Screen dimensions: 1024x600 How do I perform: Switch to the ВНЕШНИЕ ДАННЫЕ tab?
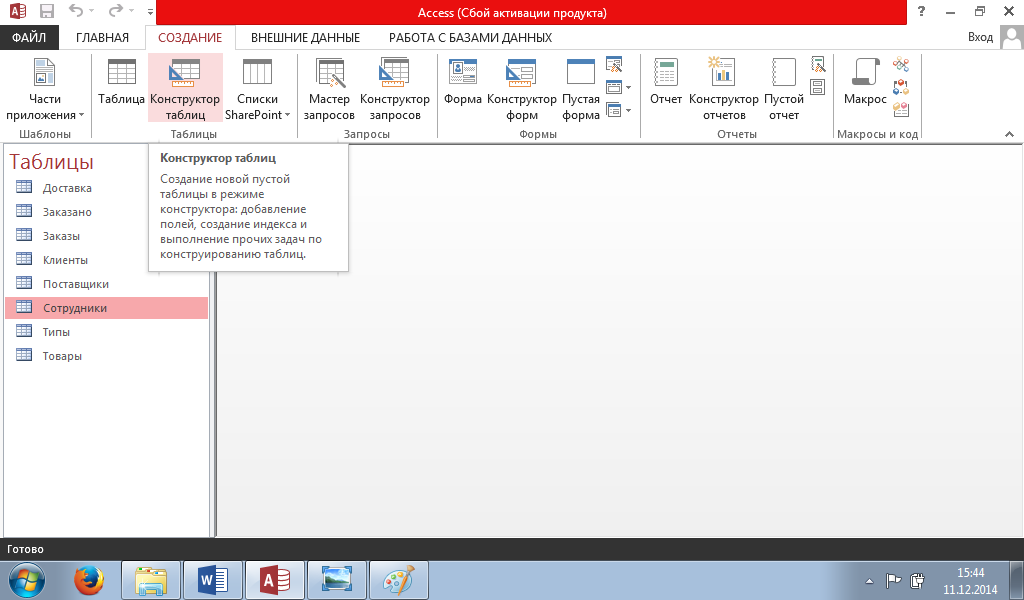[x=306, y=37]
